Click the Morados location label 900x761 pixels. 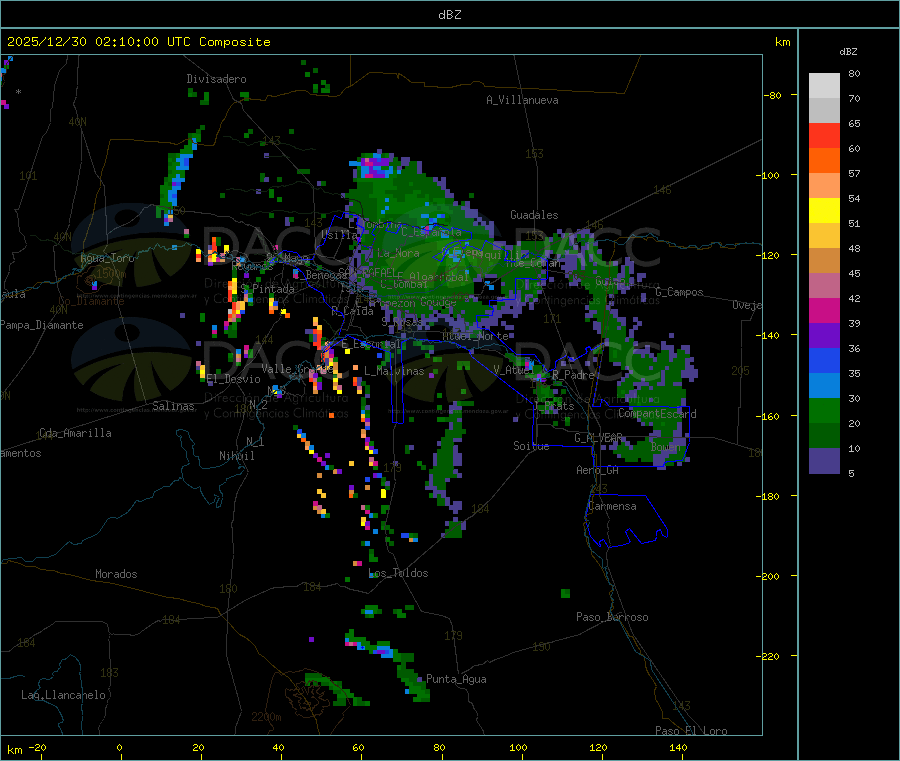click(116, 574)
